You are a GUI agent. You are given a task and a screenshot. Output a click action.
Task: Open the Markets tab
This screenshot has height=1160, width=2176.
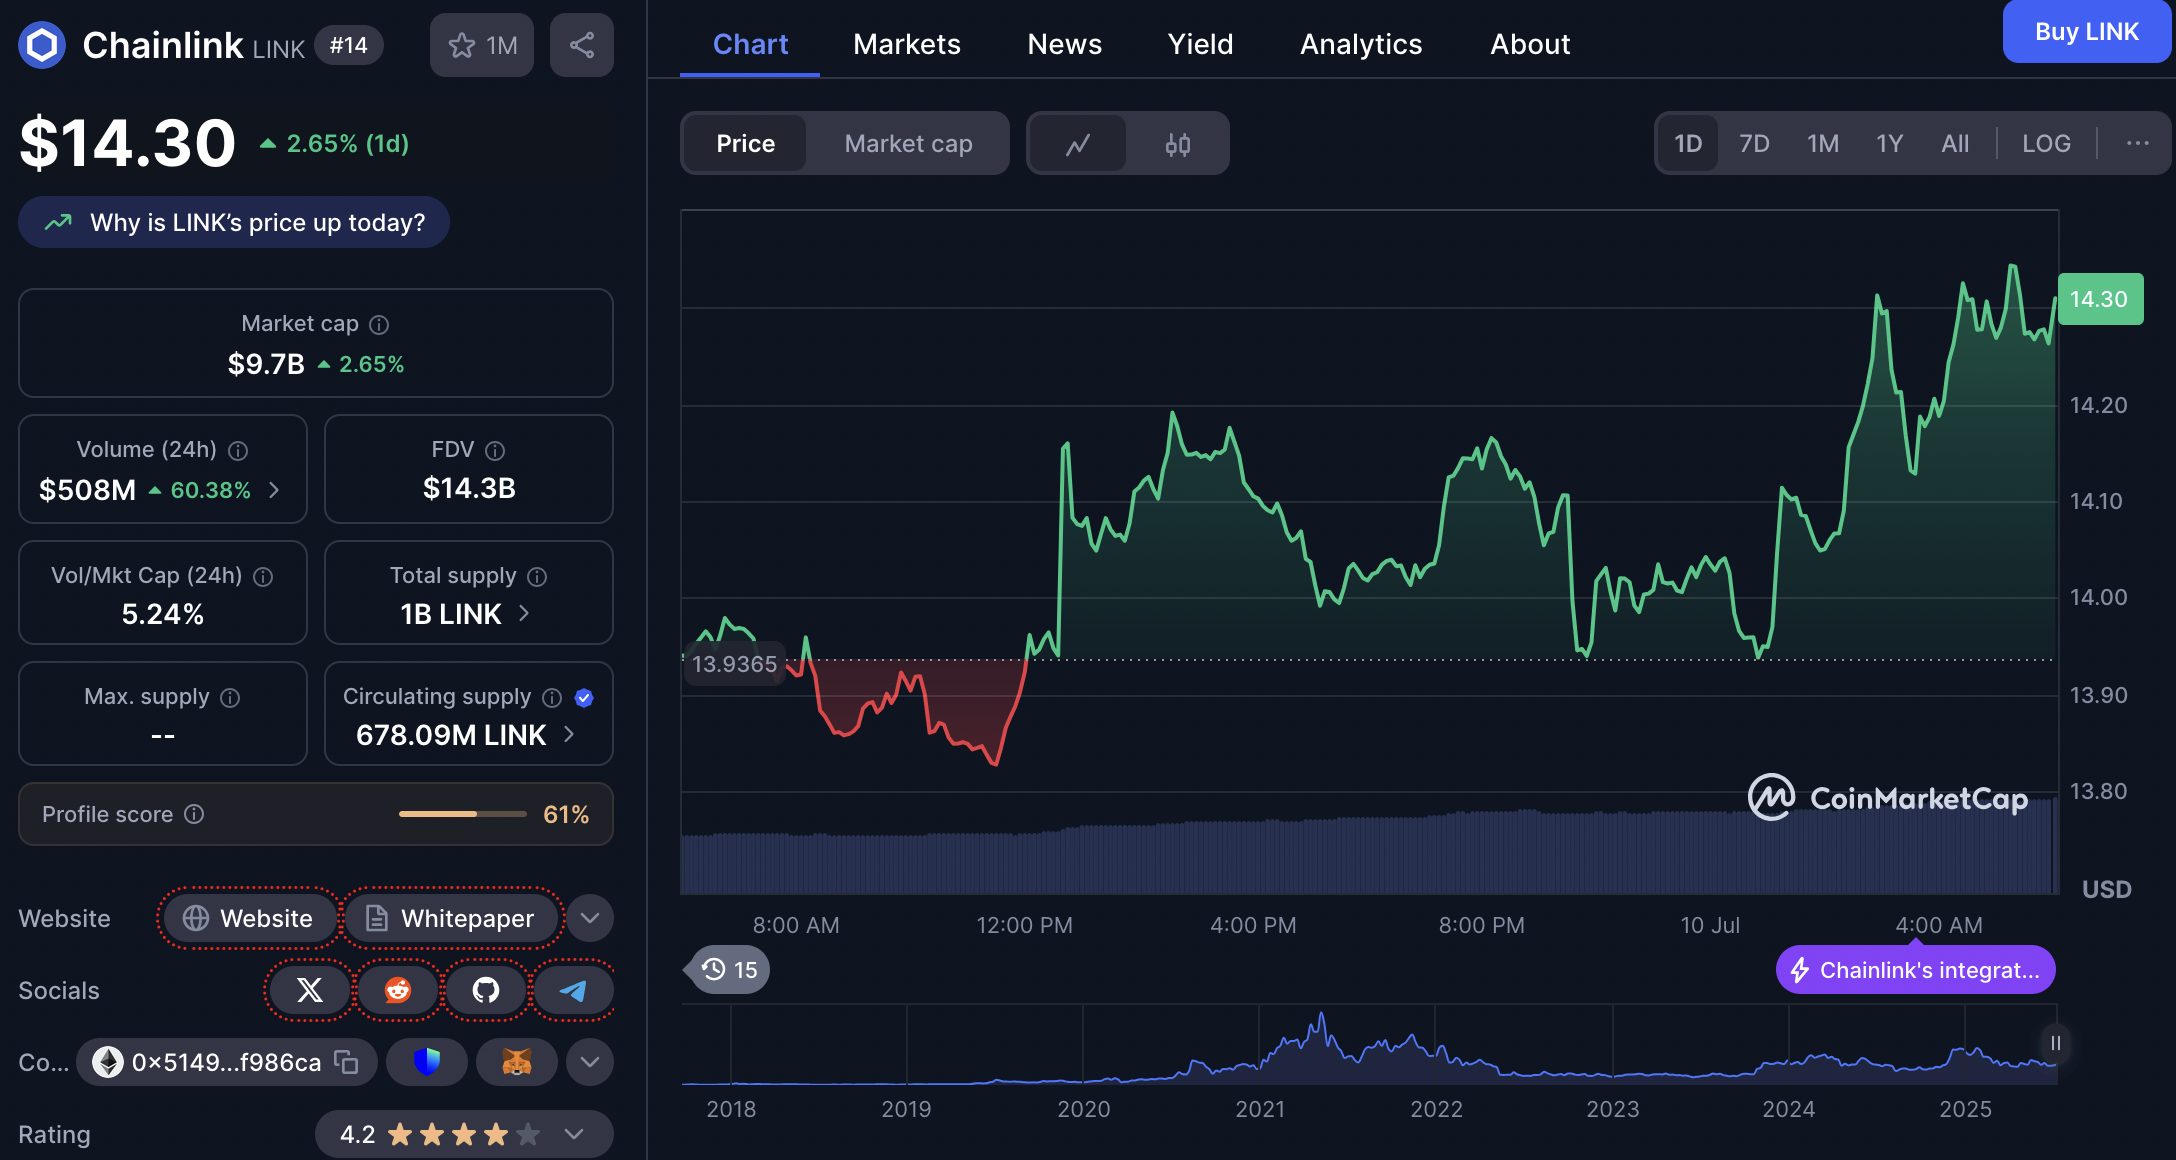907,44
